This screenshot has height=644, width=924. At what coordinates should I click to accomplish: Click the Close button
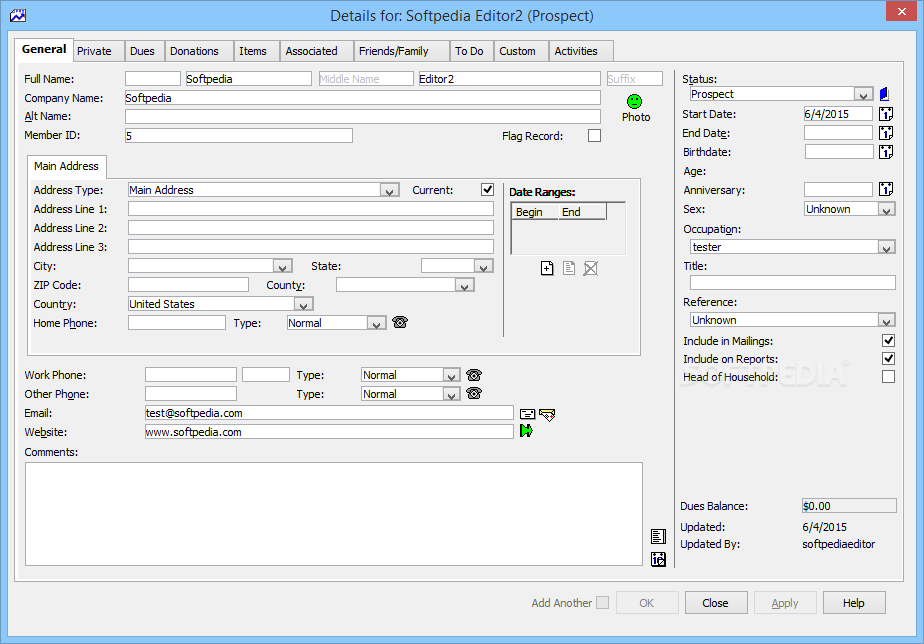[x=715, y=603]
